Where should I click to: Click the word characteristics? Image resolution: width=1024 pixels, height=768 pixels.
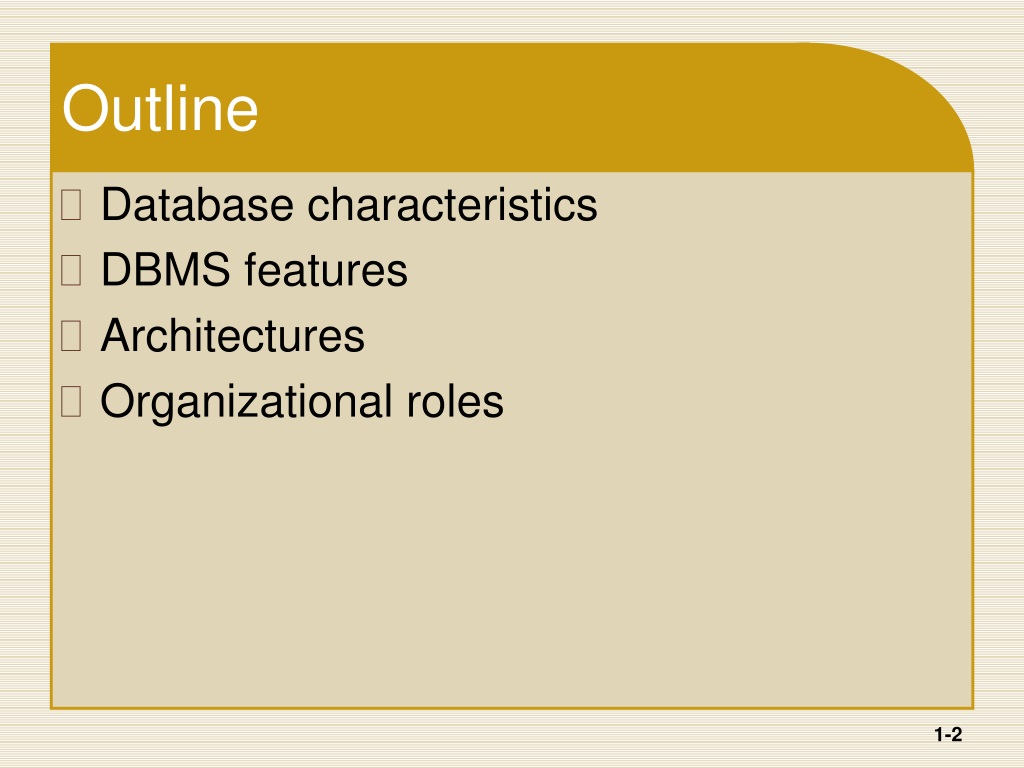pos(452,205)
